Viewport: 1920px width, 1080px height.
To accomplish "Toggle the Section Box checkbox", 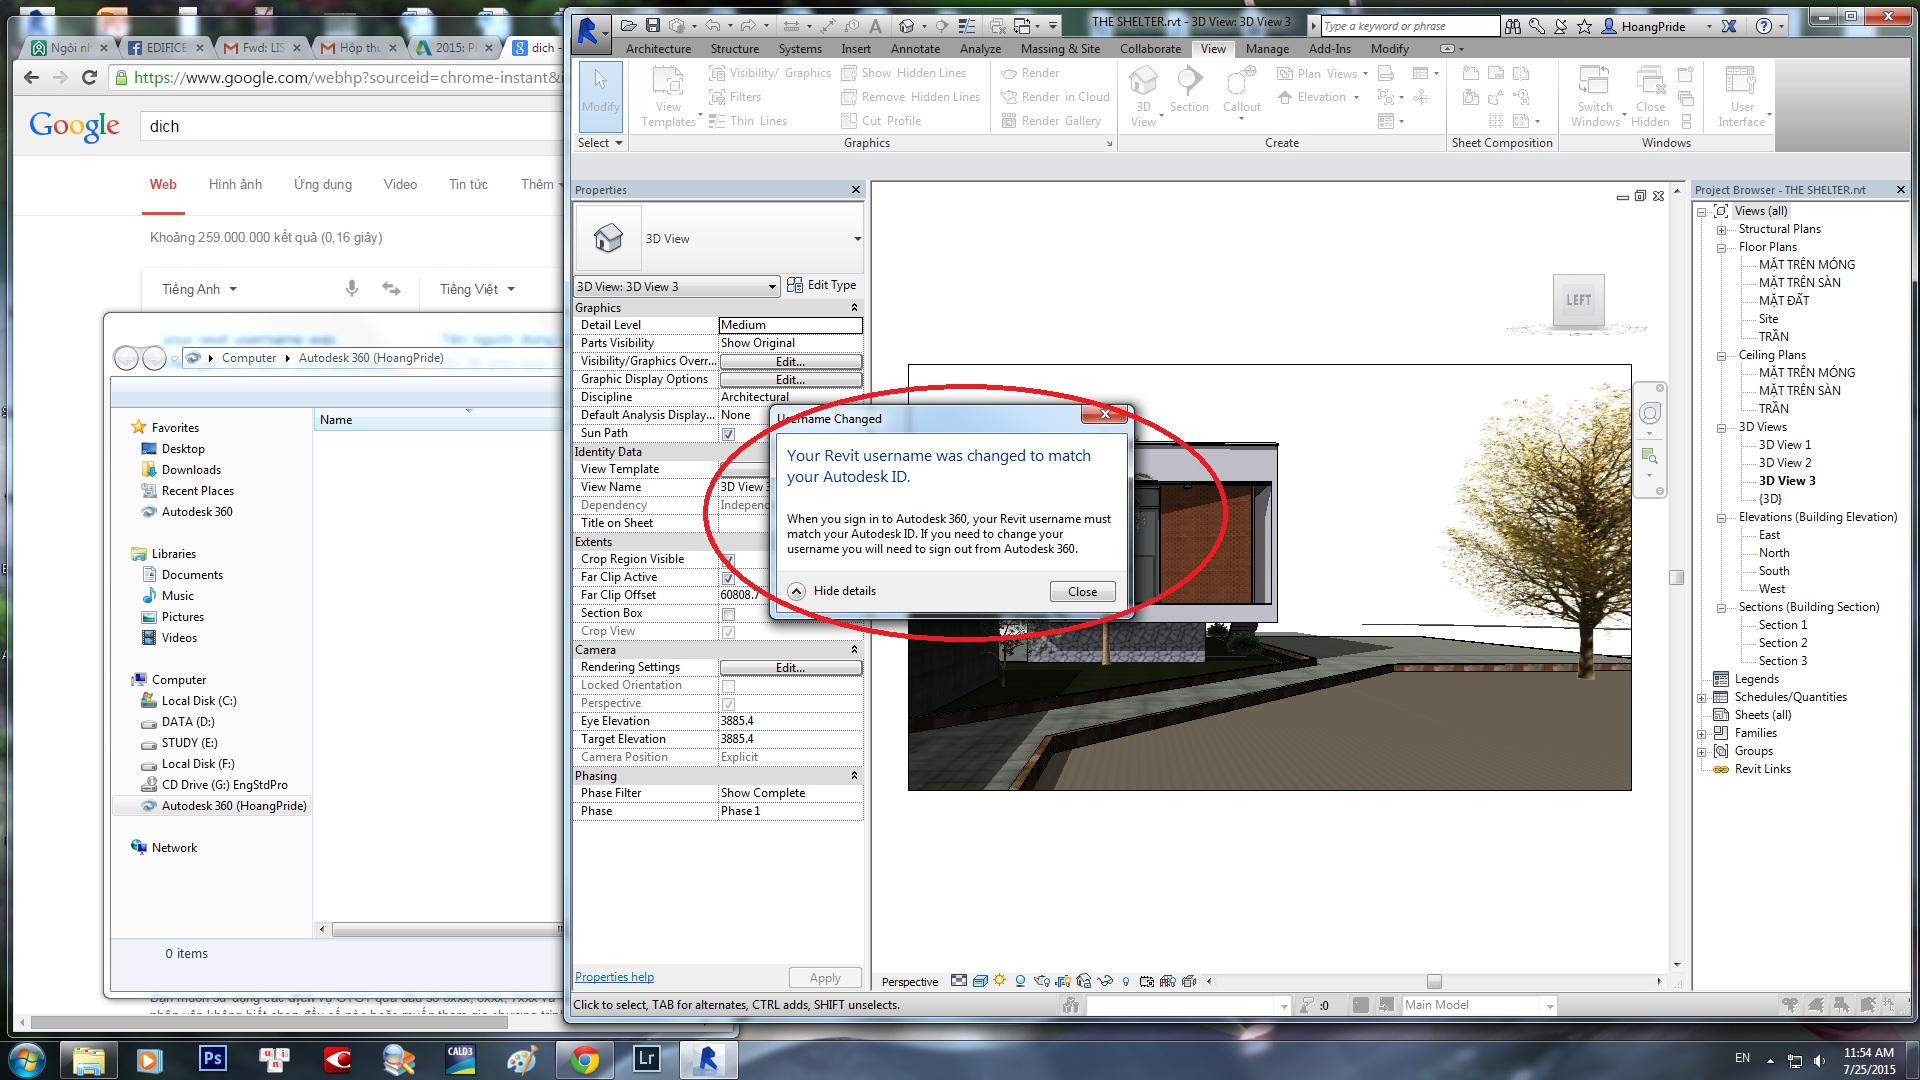I will [728, 614].
